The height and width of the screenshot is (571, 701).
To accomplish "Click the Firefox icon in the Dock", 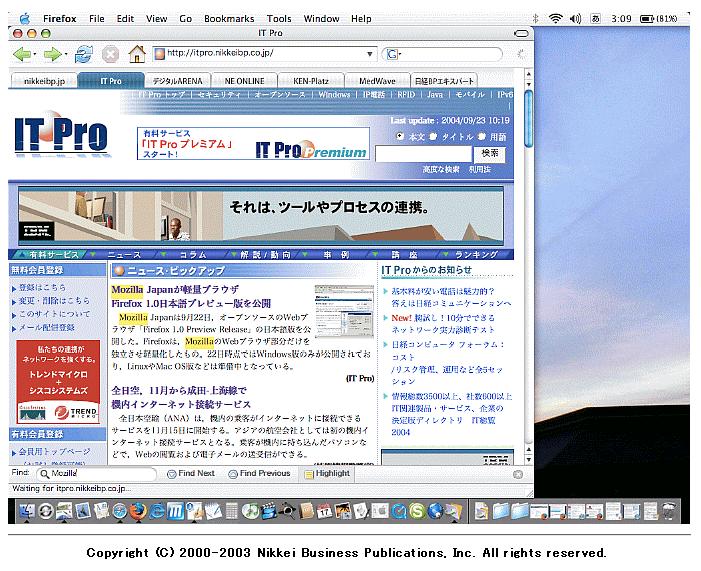I will pos(138,511).
